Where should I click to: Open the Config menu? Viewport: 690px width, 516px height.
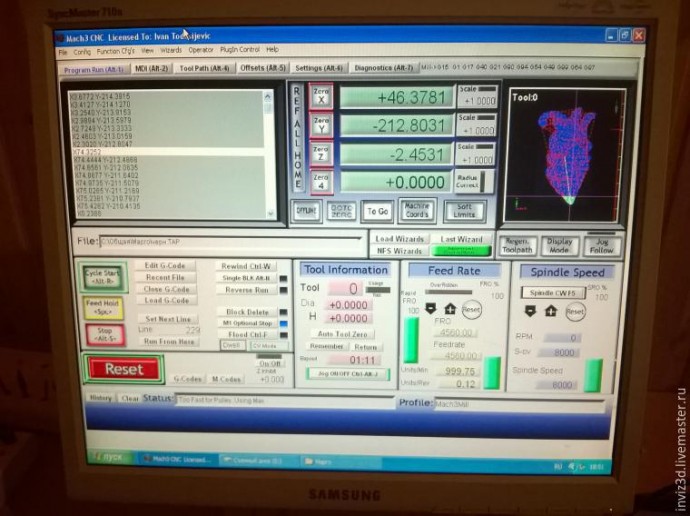click(82, 50)
